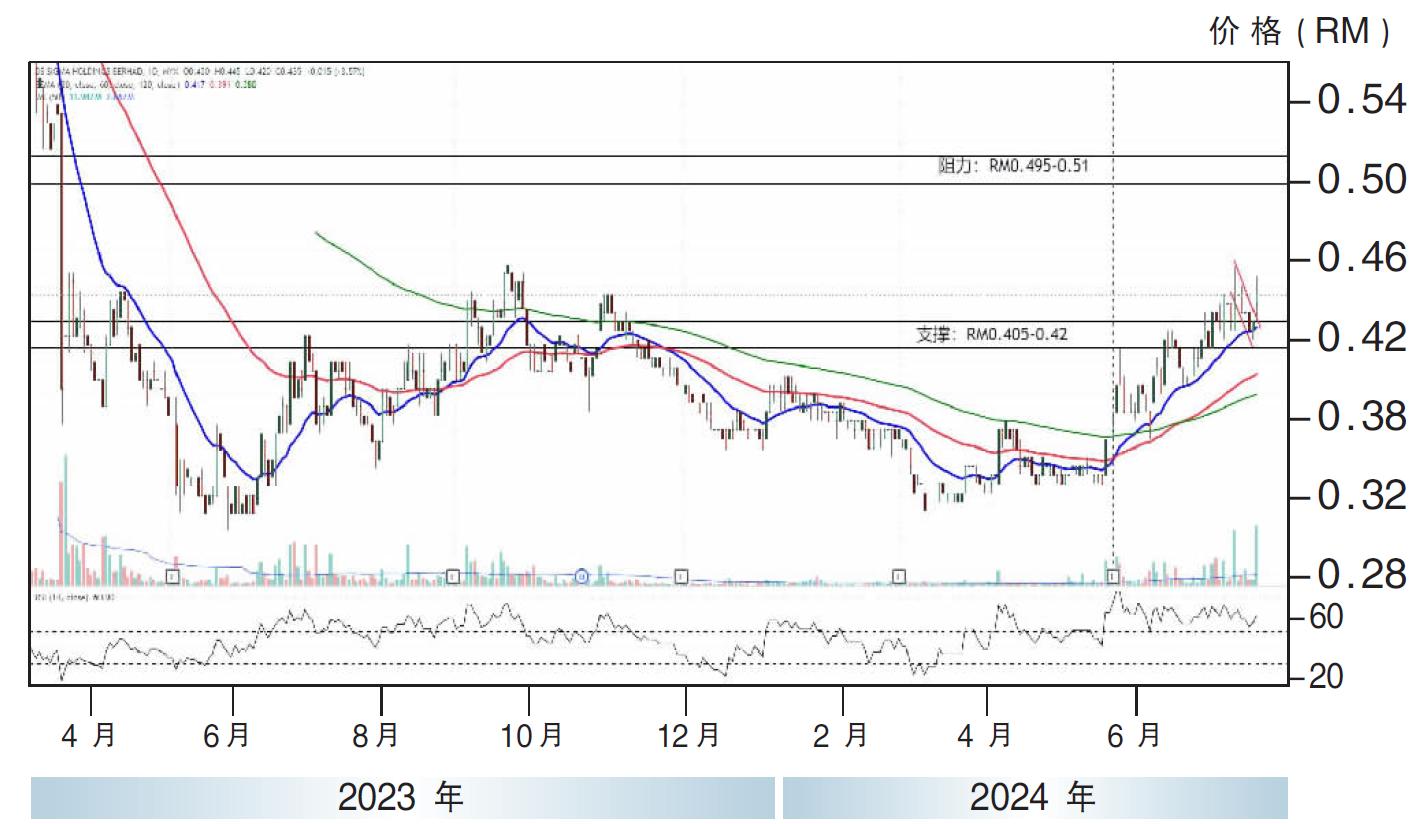Click the 0.28 price axis value
The image size is (1428, 824).
click(1362, 577)
